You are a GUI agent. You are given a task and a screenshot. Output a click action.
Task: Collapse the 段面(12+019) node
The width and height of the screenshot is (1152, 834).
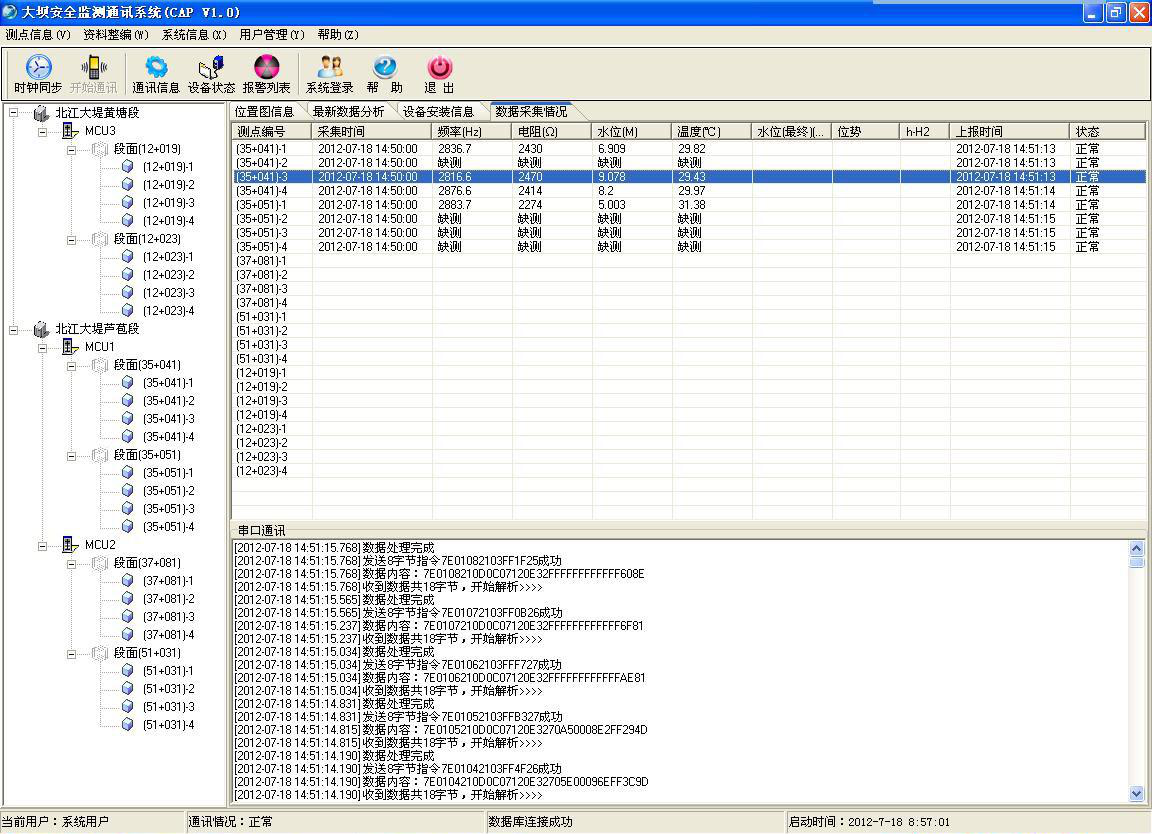click(71, 150)
